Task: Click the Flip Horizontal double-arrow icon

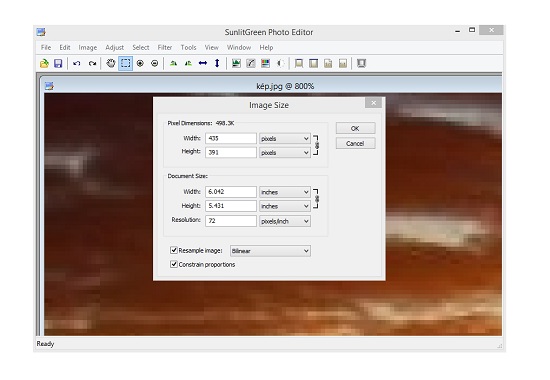Action: [203, 64]
